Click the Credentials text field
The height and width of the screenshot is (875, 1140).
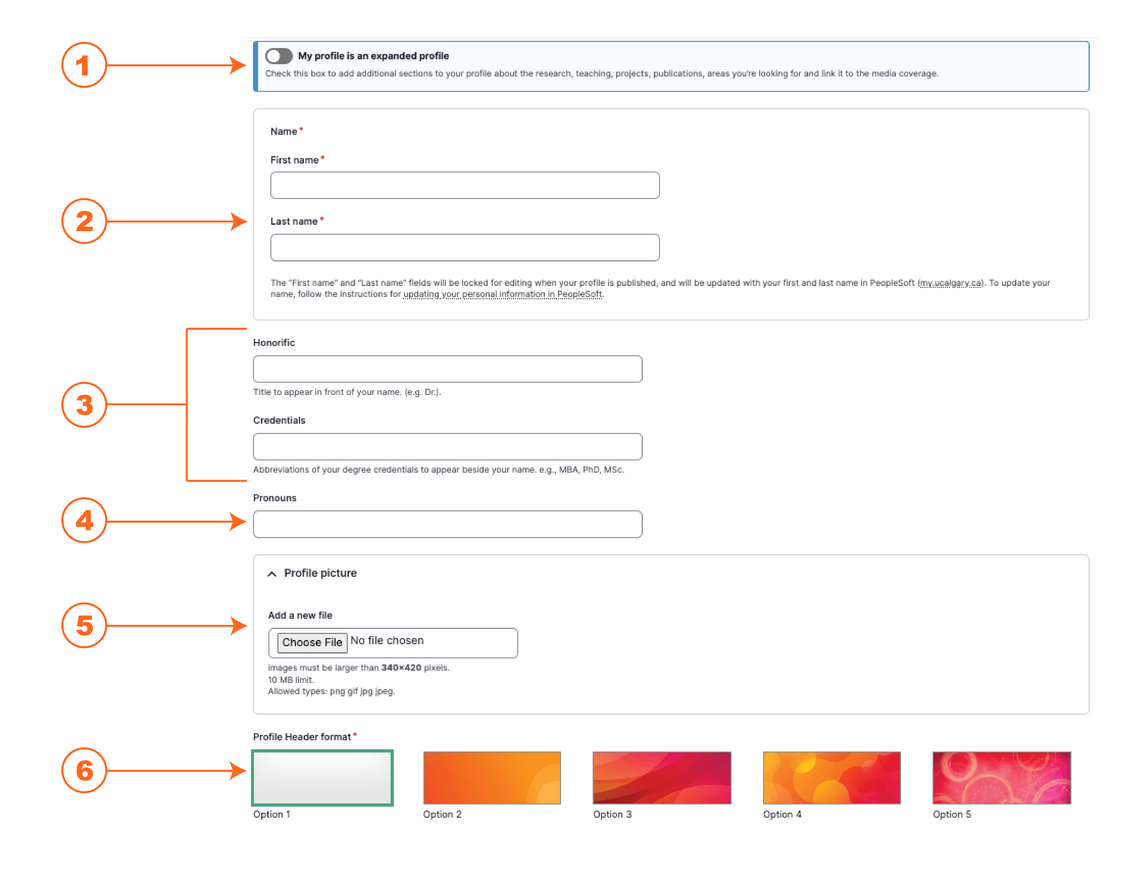(x=447, y=446)
